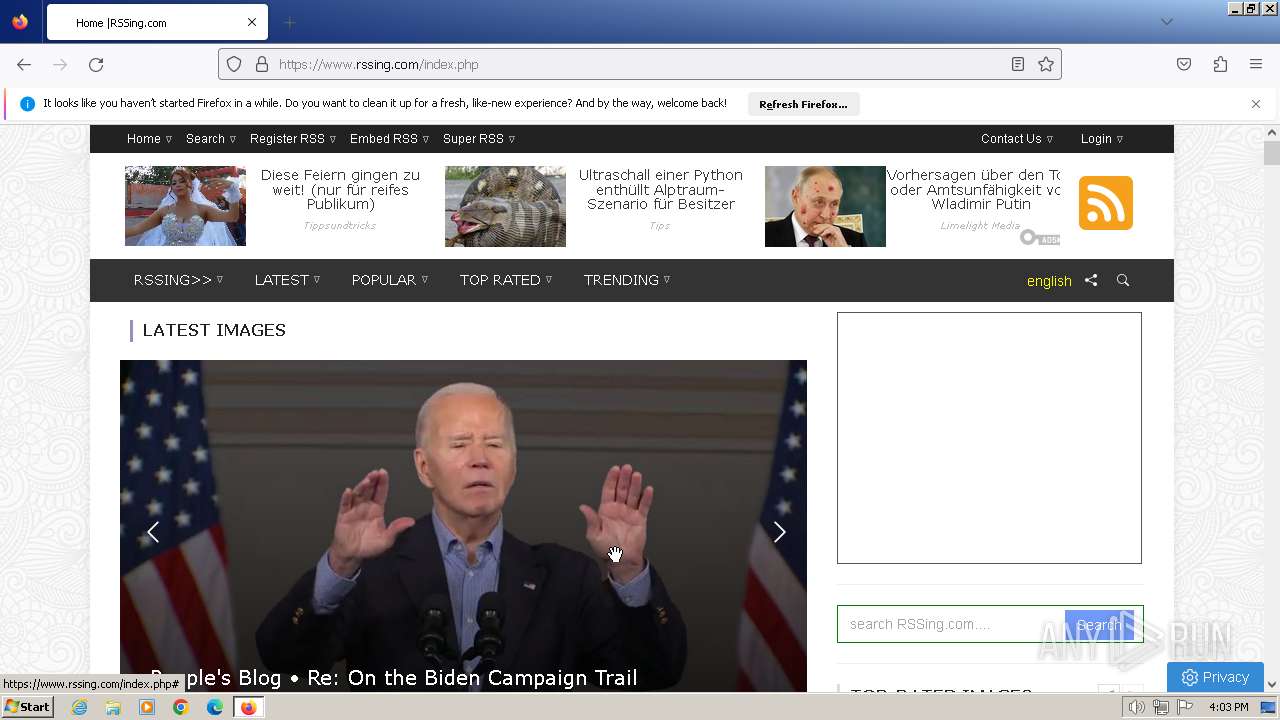Go back to the previous page
Image resolution: width=1280 pixels, height=720 pixels.
click(24, 64)
